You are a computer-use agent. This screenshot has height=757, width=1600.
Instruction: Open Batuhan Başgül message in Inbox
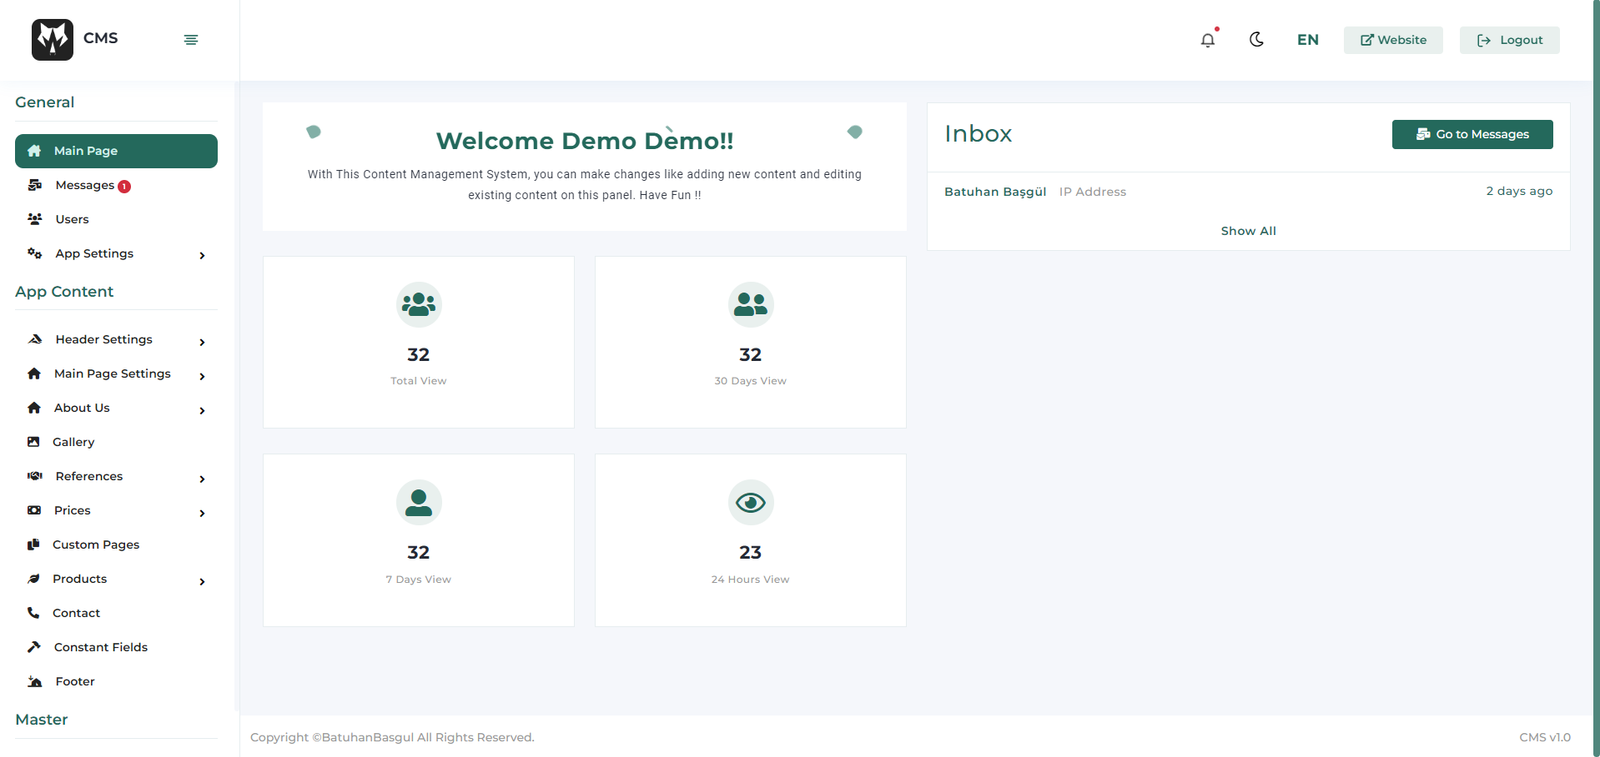995,192
